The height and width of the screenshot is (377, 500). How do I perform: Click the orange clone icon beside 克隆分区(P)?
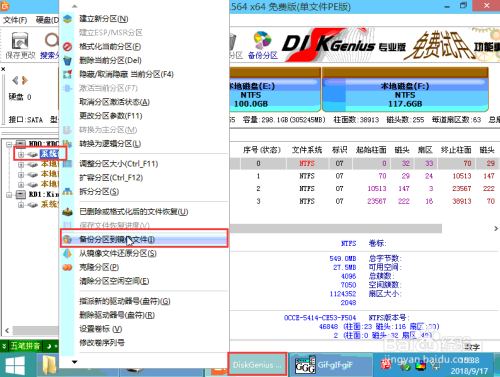click(x=68, y=267)
